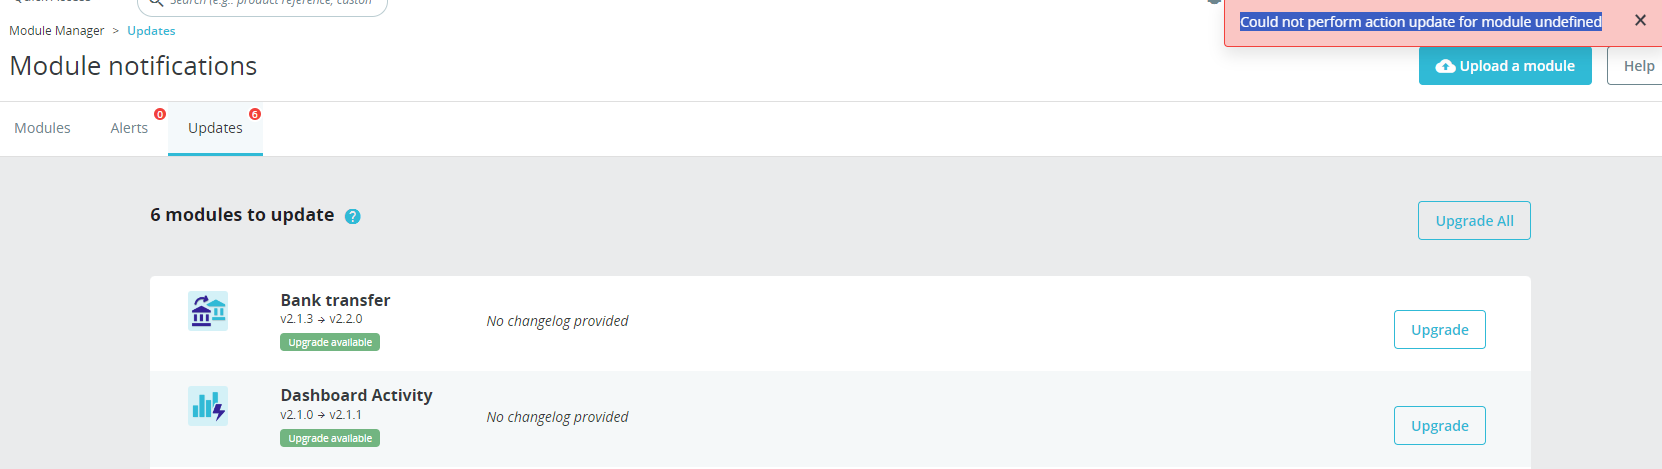The image size is (1662, 469).
Task: Click Bank transfer's Upgrade available badge
Action: 330,342
